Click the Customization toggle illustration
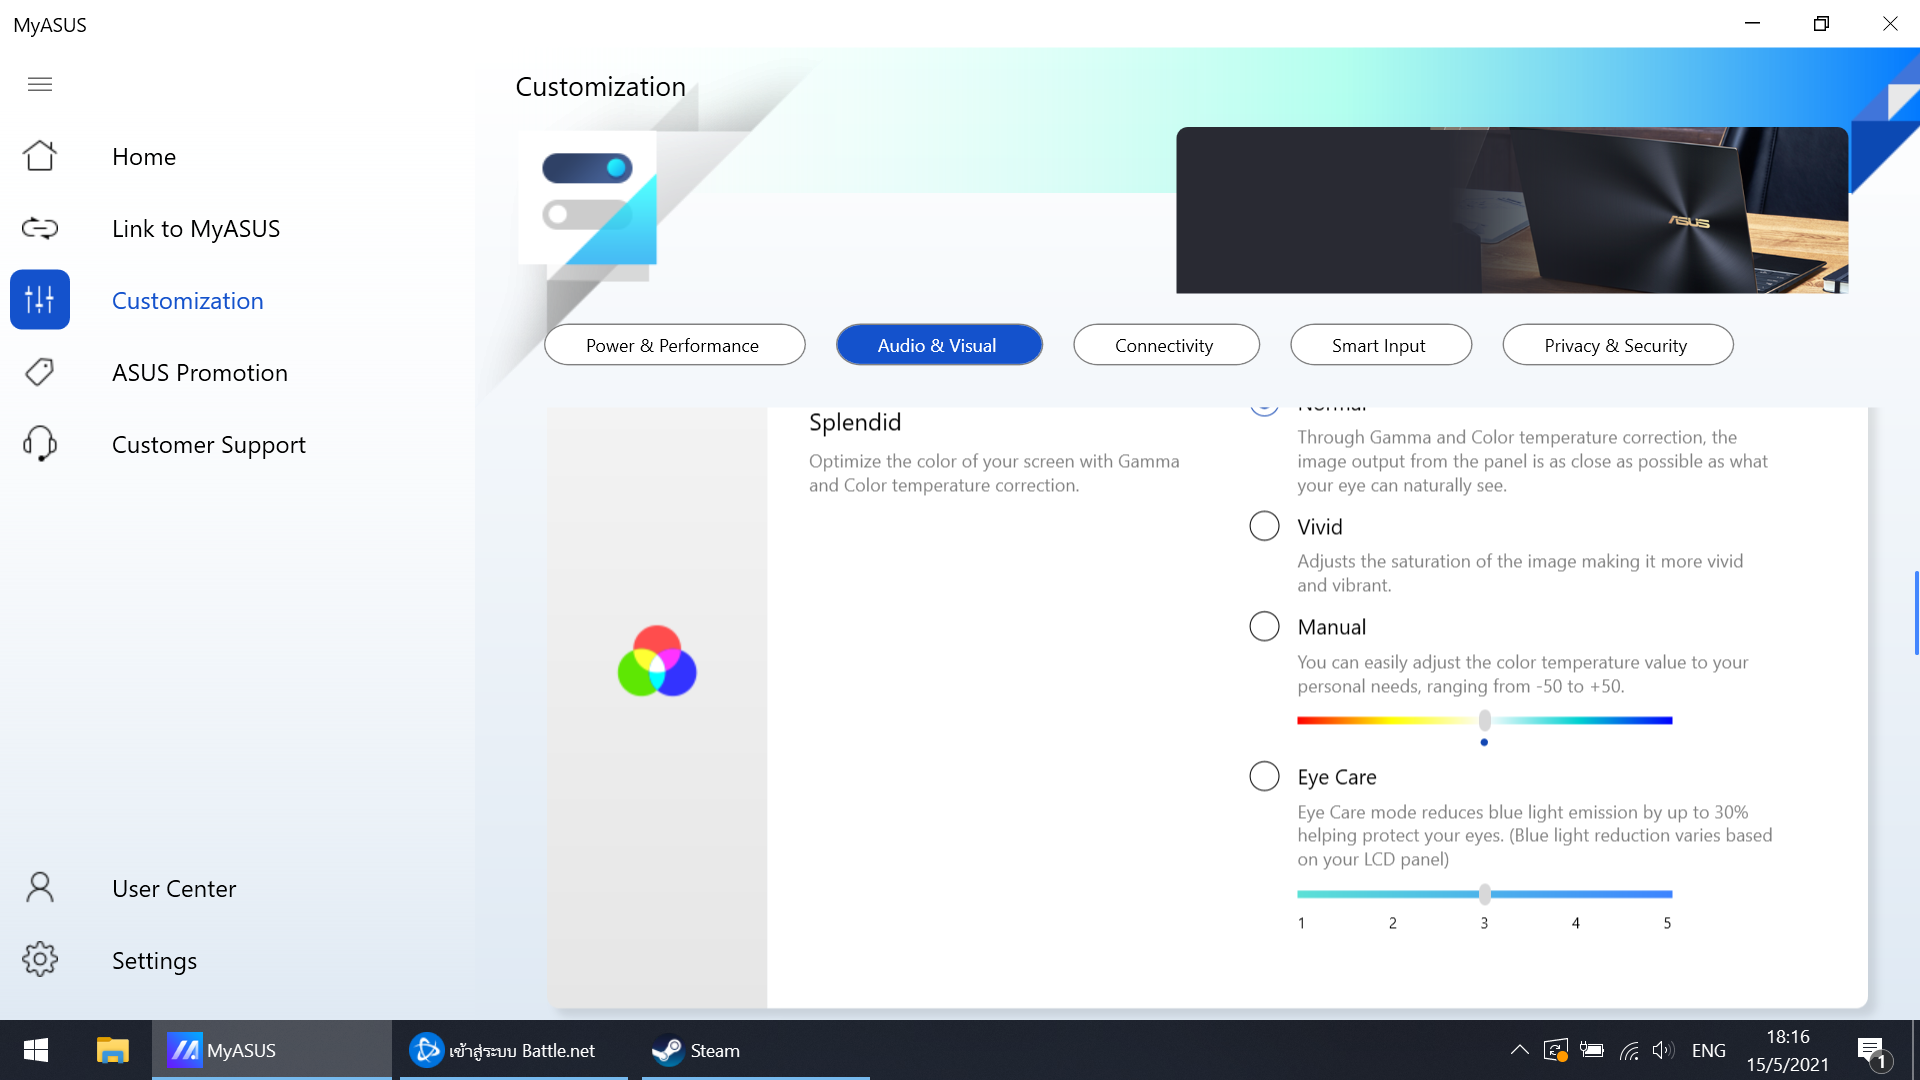The width and height of the screenshot is (1920, 1080). (x=588, y=197)
